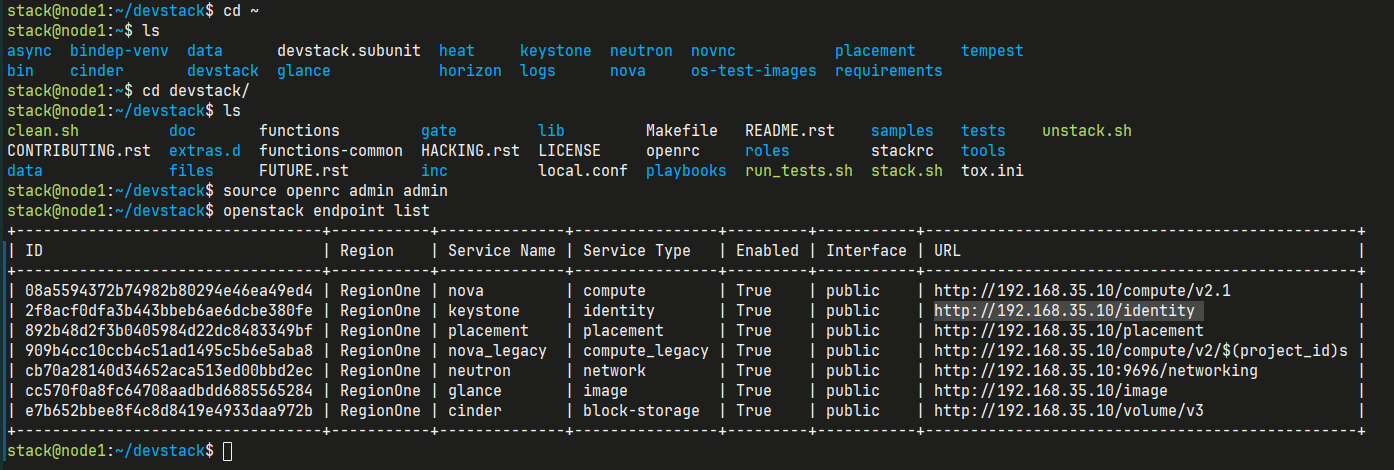Click 'unstack.sh' script name
This screenshot has width=1394, height=470.
click(x=1087, y=130)
